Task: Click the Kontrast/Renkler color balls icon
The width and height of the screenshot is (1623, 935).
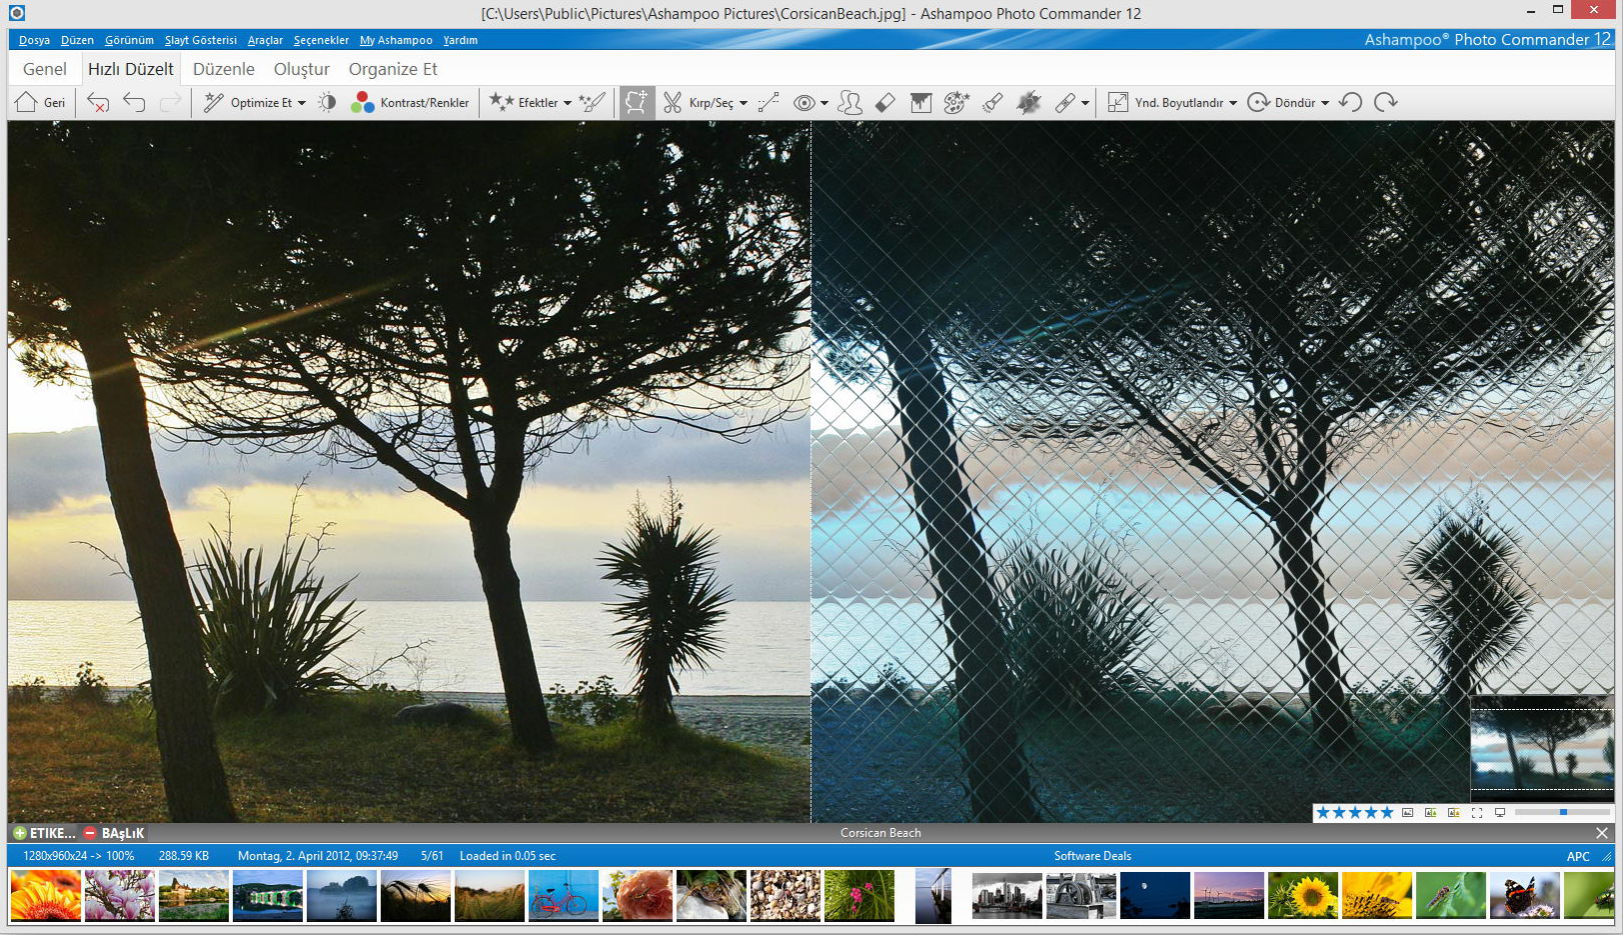Action: (362, 102)
